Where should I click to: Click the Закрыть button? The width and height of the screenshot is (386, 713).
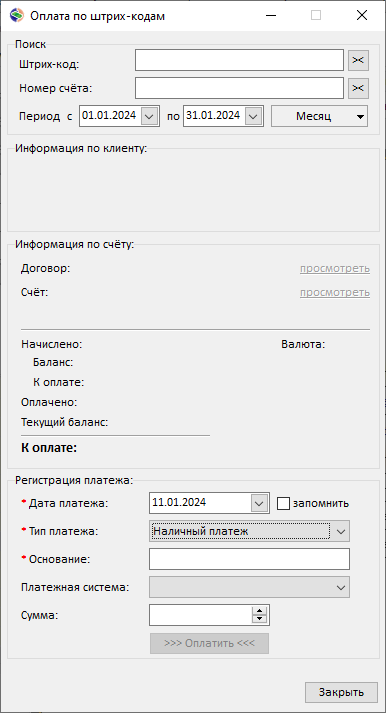pos(341,693)
